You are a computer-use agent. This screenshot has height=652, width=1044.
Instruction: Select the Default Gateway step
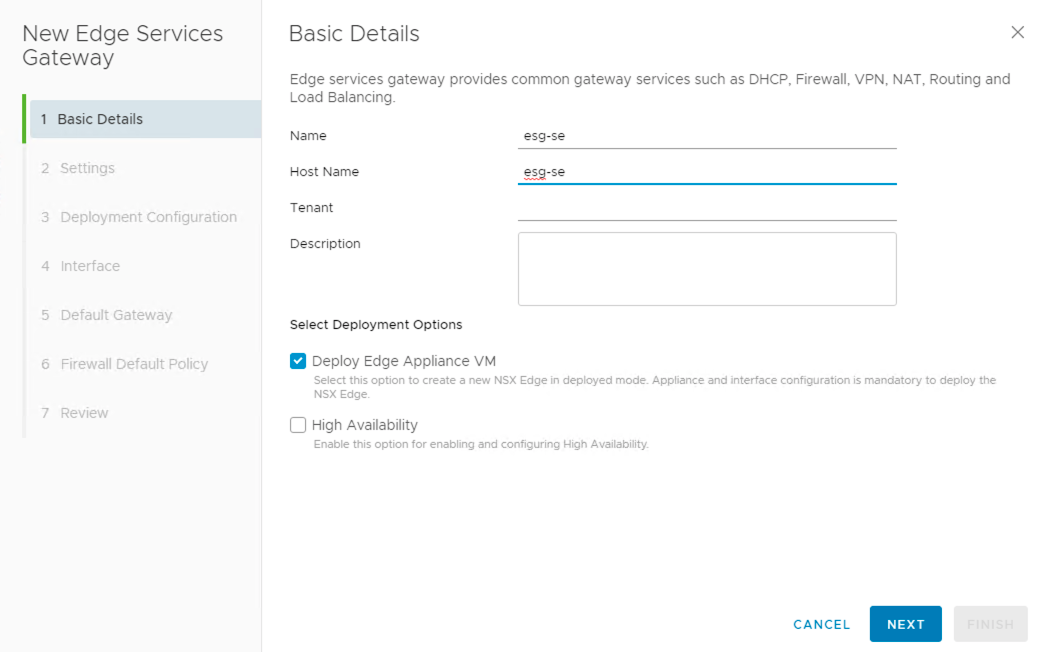click(x=116, y=315)
